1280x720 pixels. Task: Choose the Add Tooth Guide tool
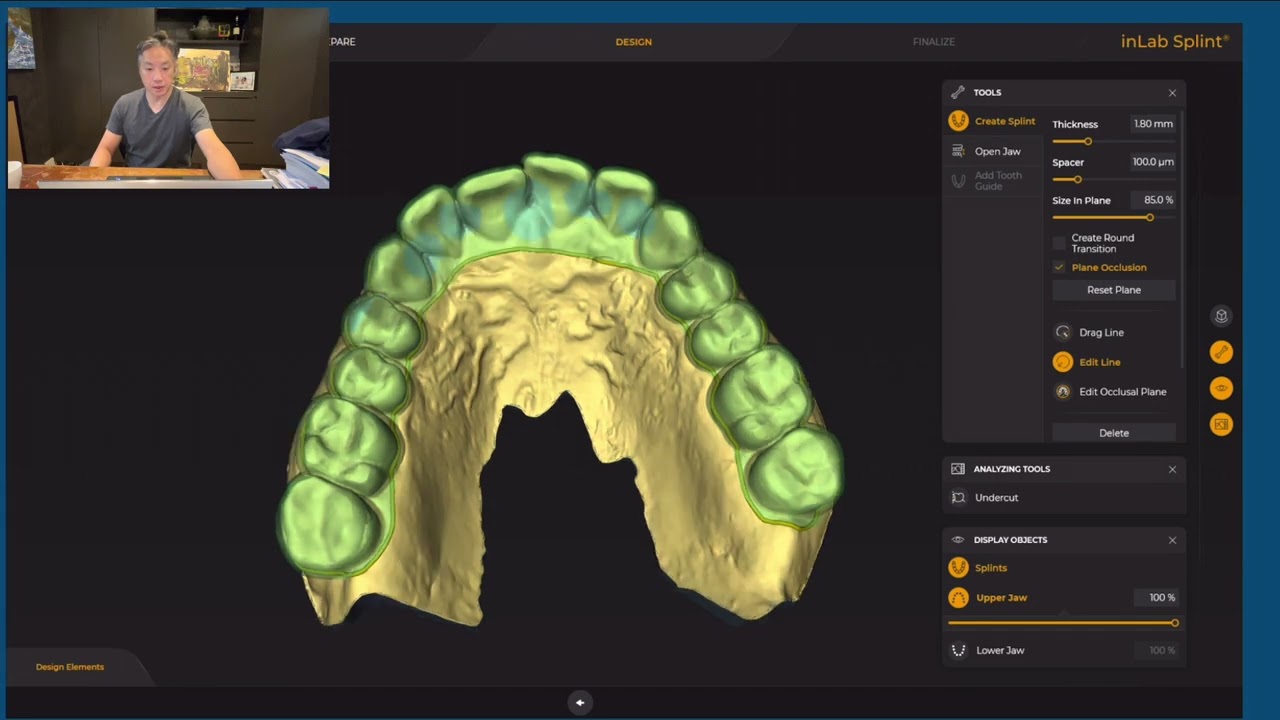(x=987, y=181)
